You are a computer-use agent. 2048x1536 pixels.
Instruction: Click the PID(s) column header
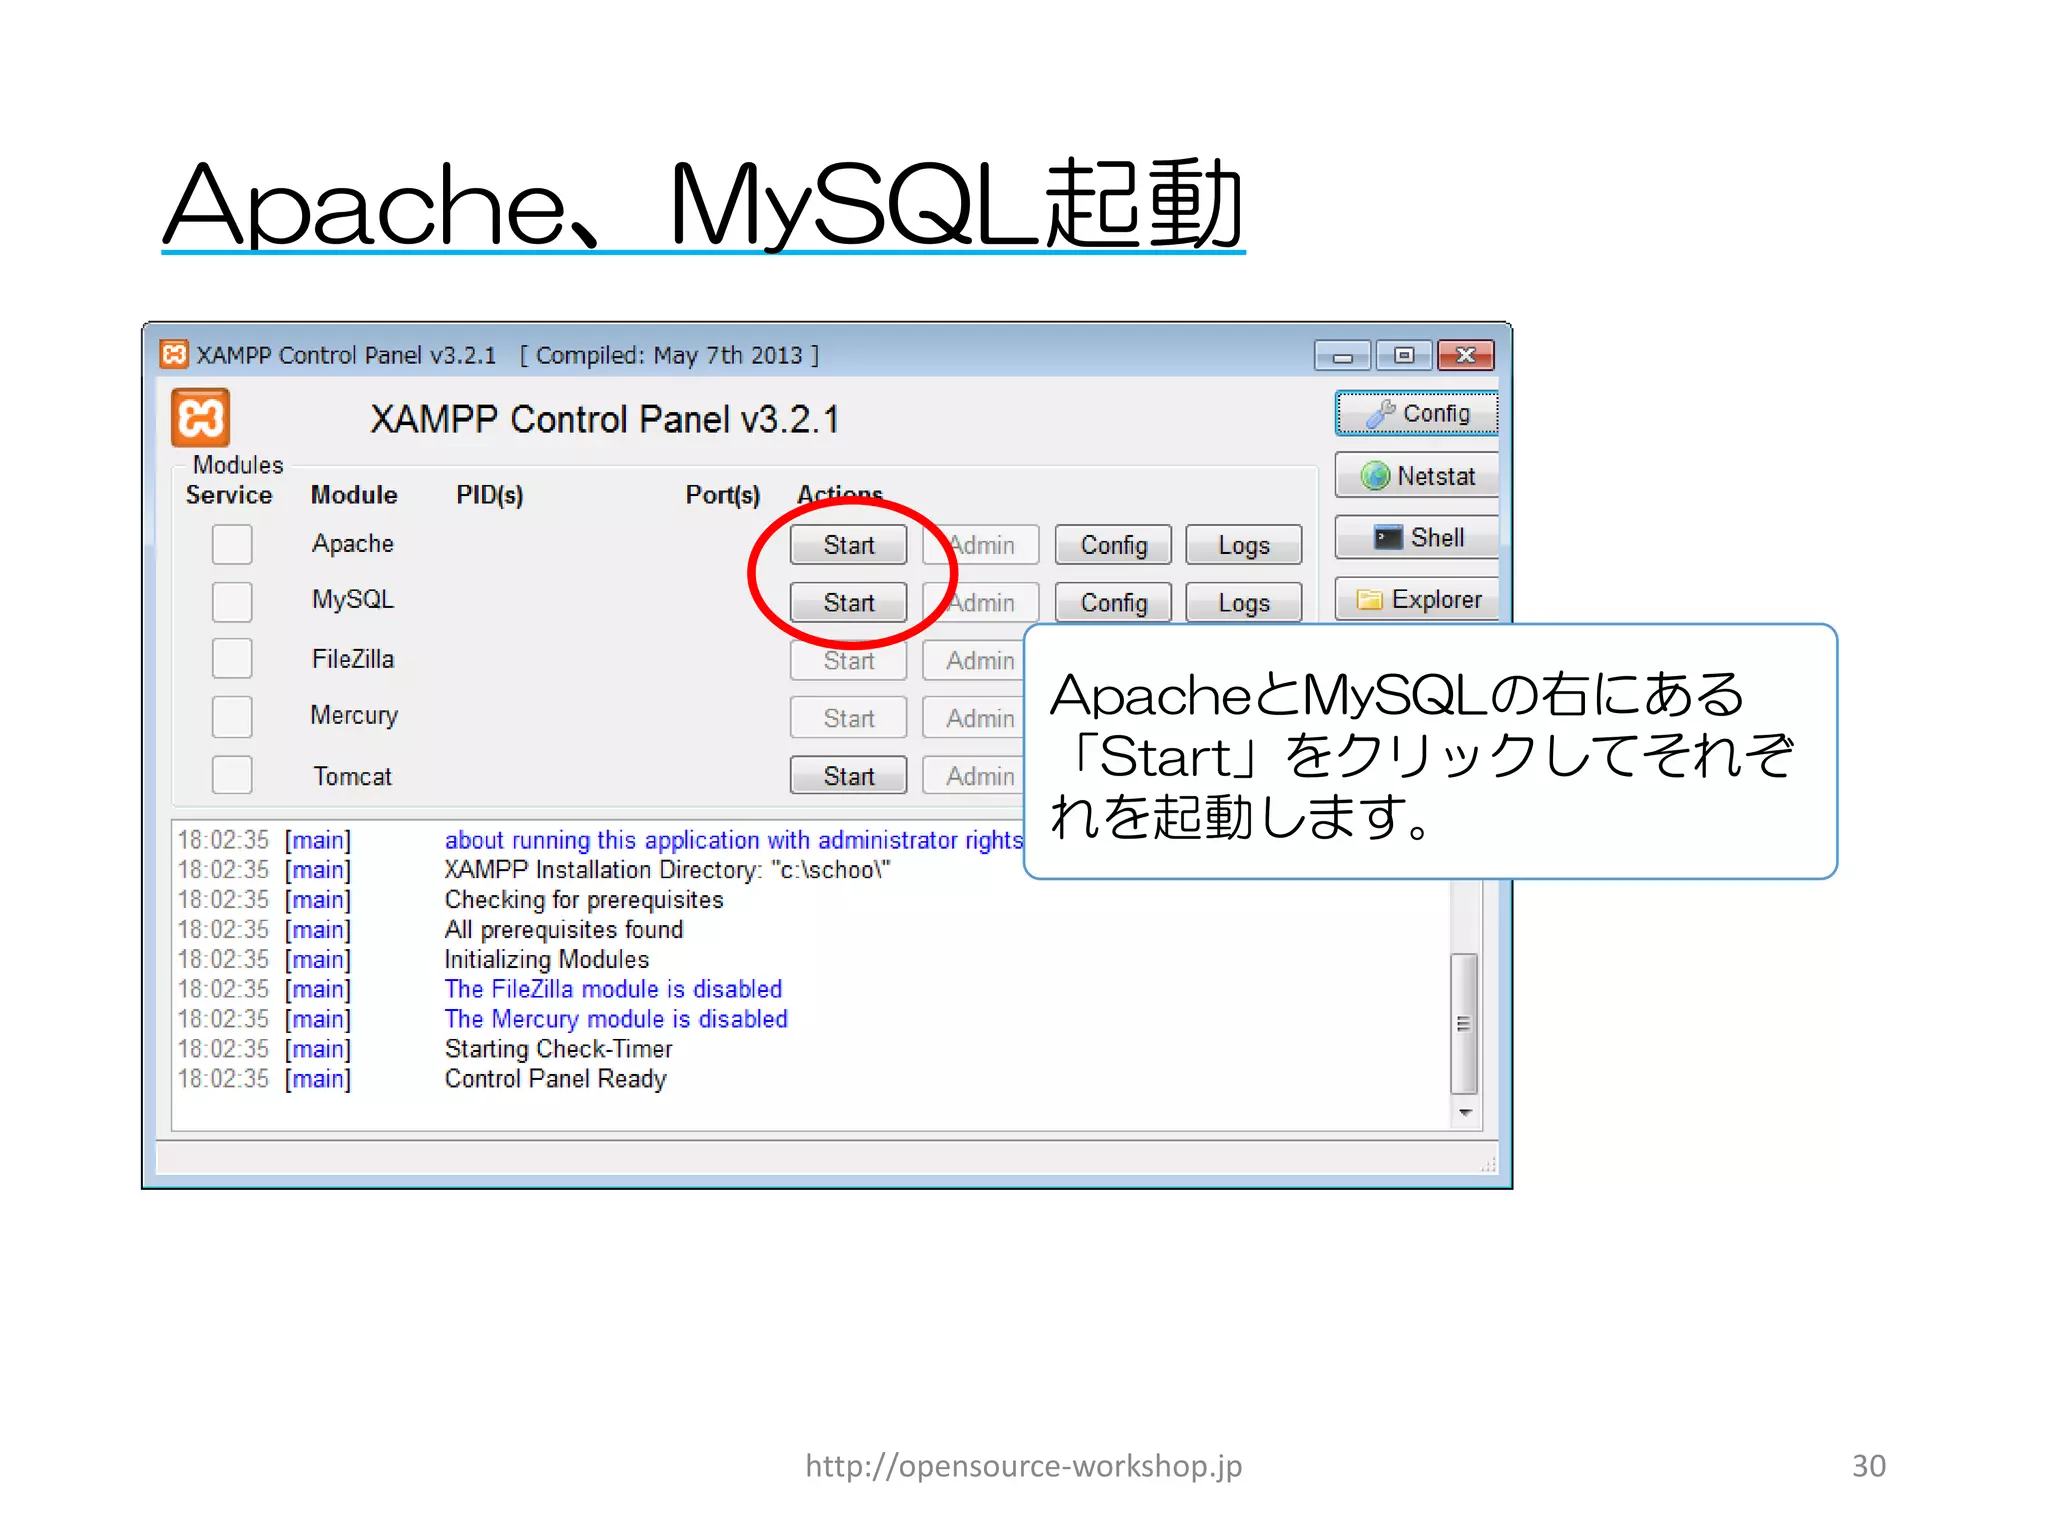coord(490,495)
